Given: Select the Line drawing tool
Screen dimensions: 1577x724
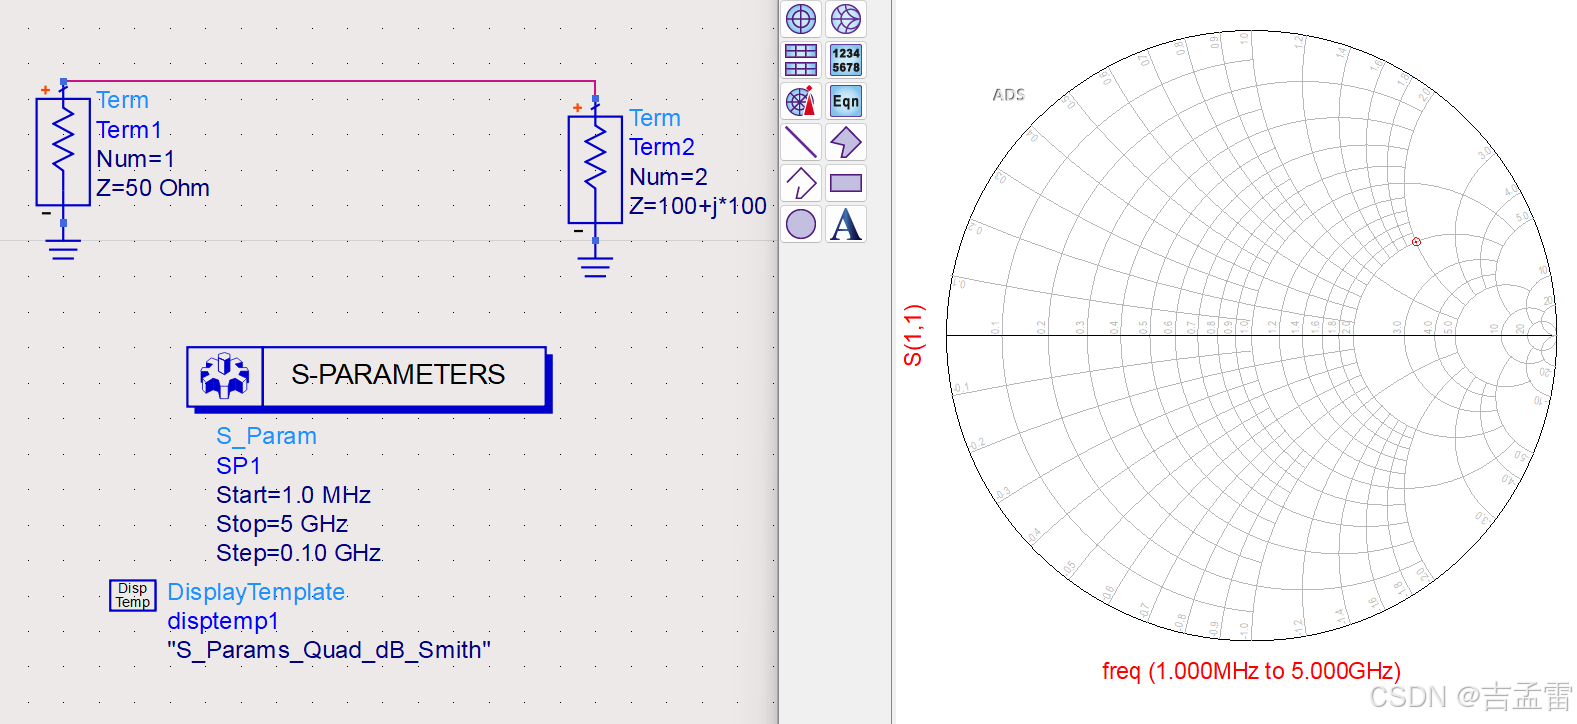Looking at the screenshot, I should pos(801,142).
